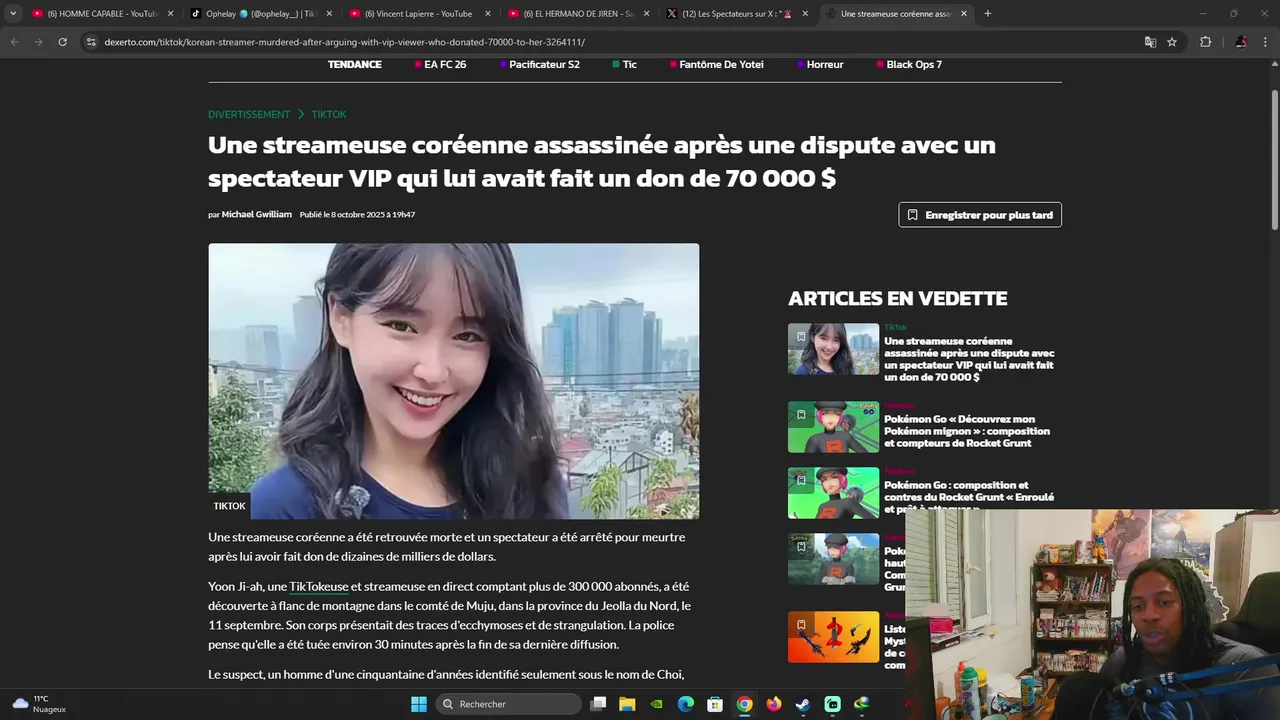Open the EA FC 26 trending link

(x=441, y=64)
